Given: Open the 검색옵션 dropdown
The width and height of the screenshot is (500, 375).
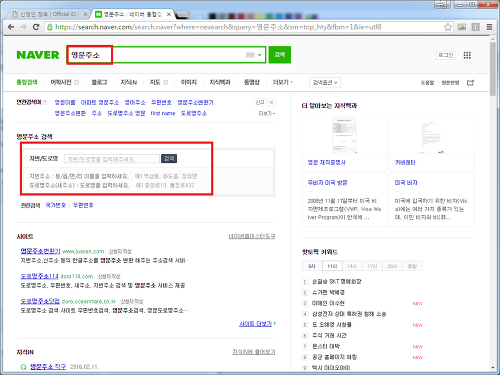Looking at the screenshot, I should (325, 82).
